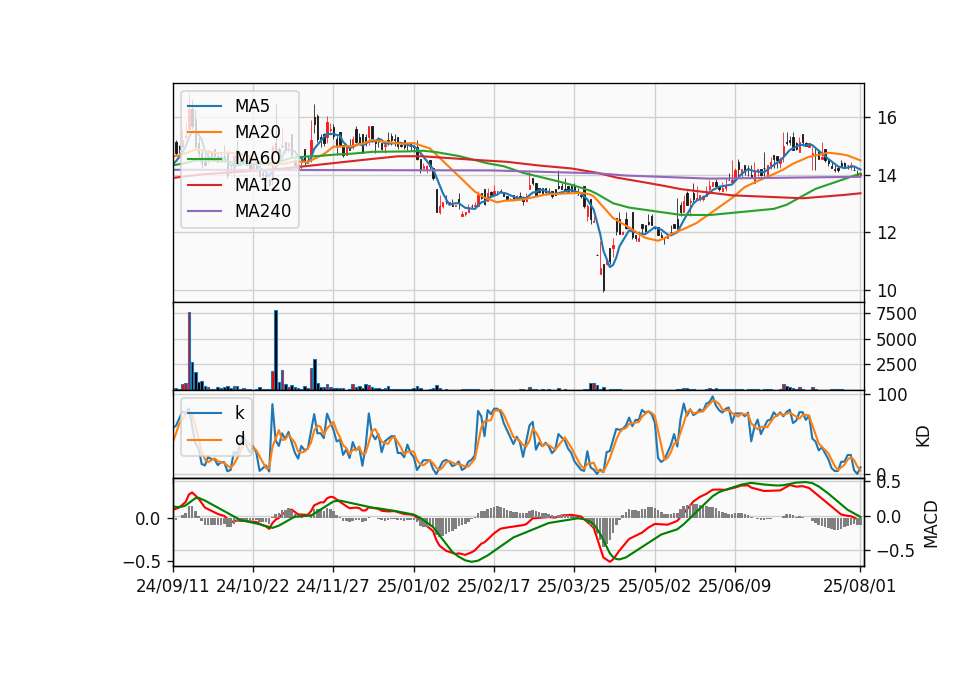This screenshot has width=960, height=690.
Task: Click the MA60 legend label
Action: tap(257, 158)
